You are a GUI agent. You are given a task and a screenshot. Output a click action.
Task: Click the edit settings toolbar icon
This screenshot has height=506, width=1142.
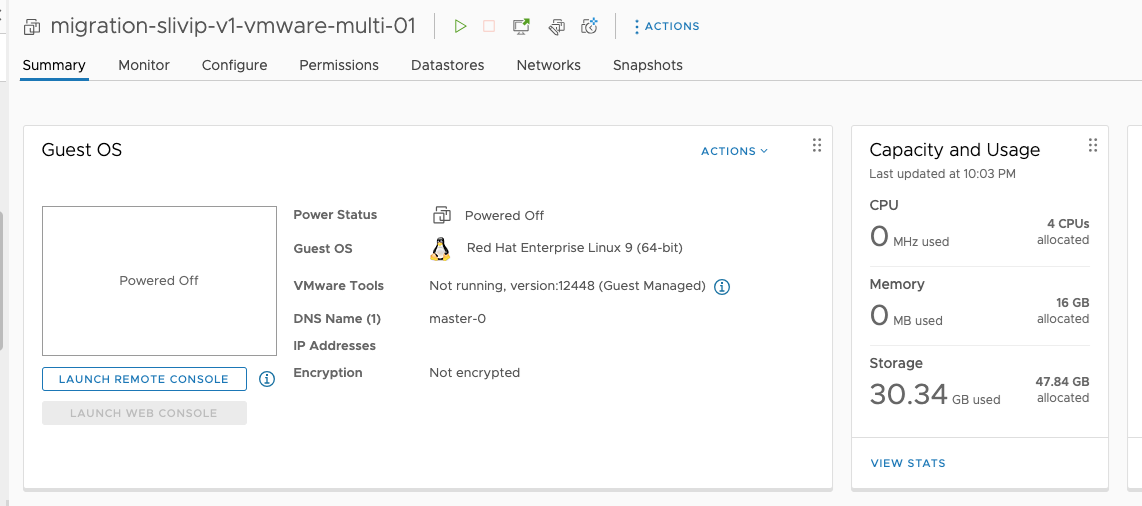point(557,27)
